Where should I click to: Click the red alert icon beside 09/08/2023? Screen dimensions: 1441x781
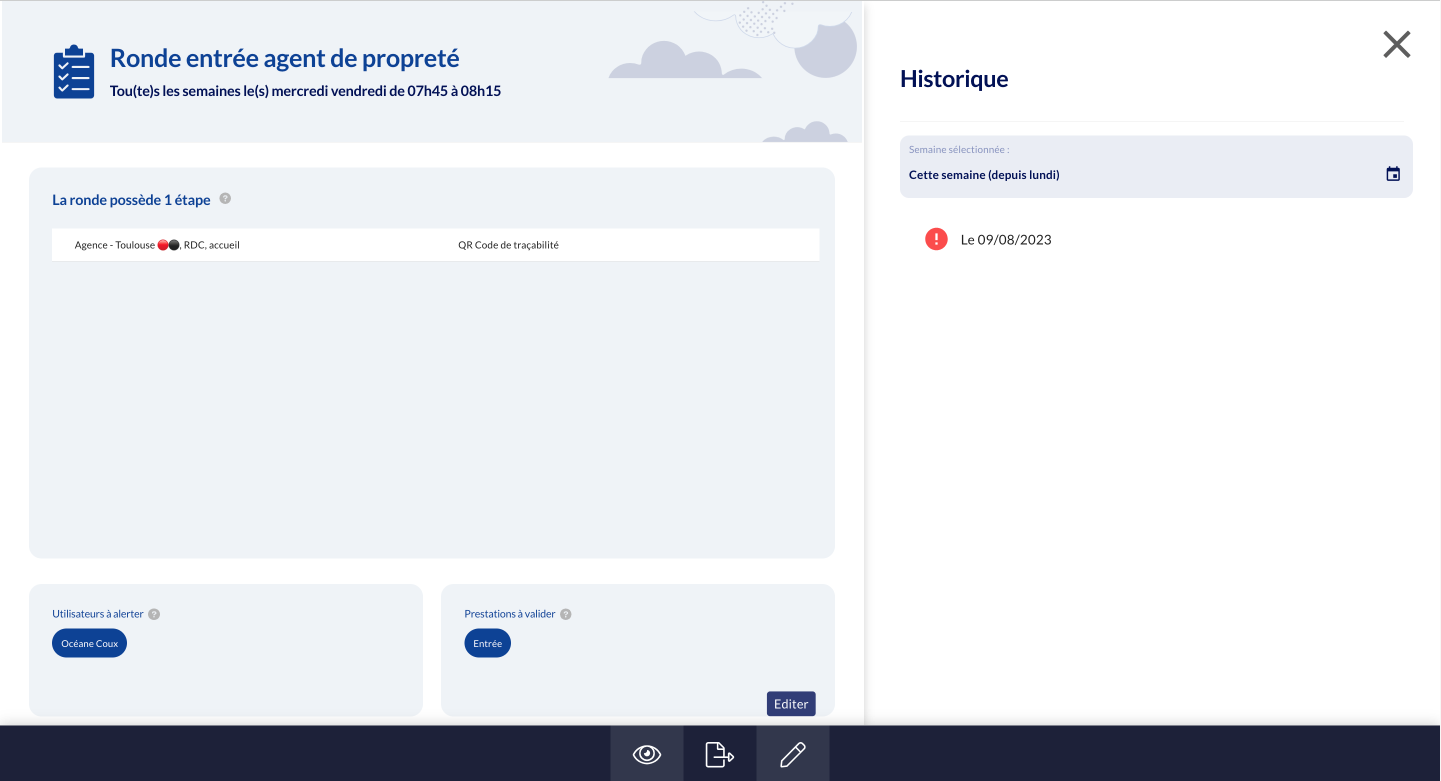tap(936, 239)
